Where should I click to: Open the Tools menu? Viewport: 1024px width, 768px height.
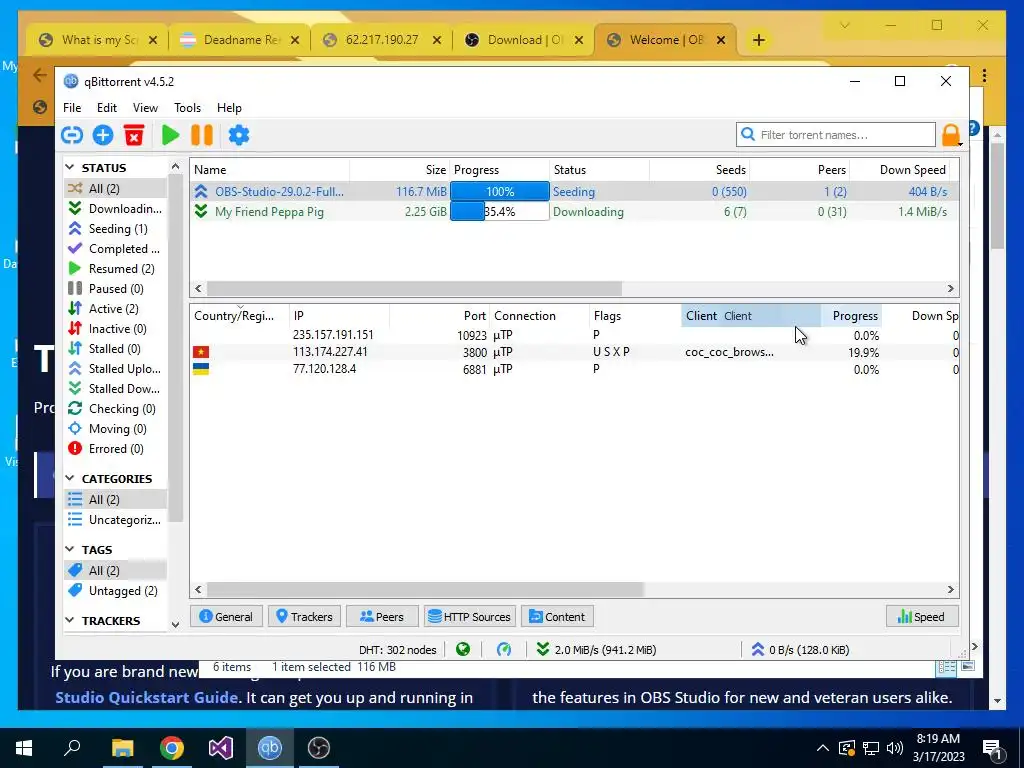click(x=187, y=108)
